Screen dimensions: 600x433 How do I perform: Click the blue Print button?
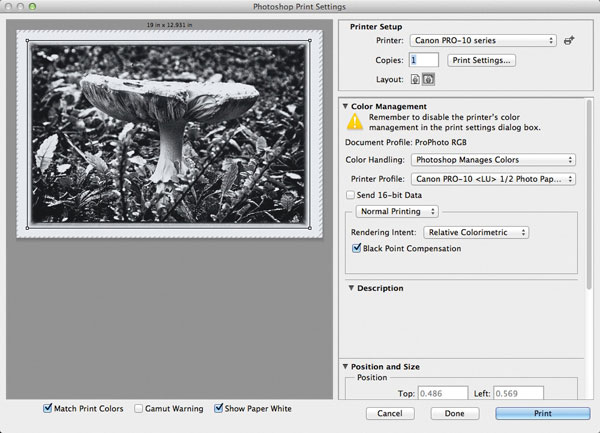click(x=543, y=413)
